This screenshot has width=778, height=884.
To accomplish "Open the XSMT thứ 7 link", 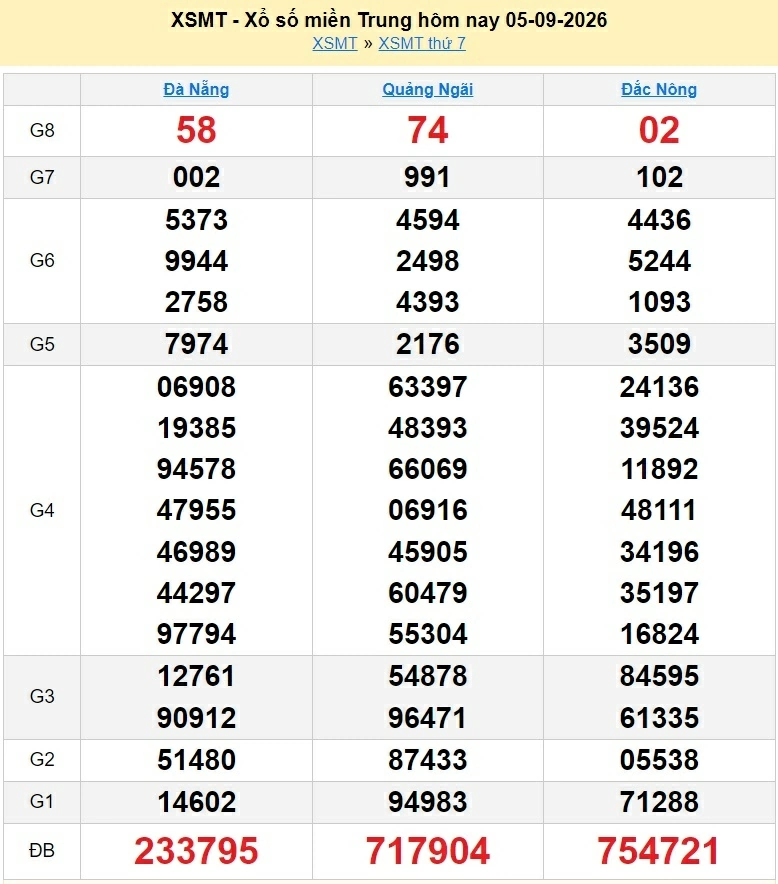I will [422, 43].
